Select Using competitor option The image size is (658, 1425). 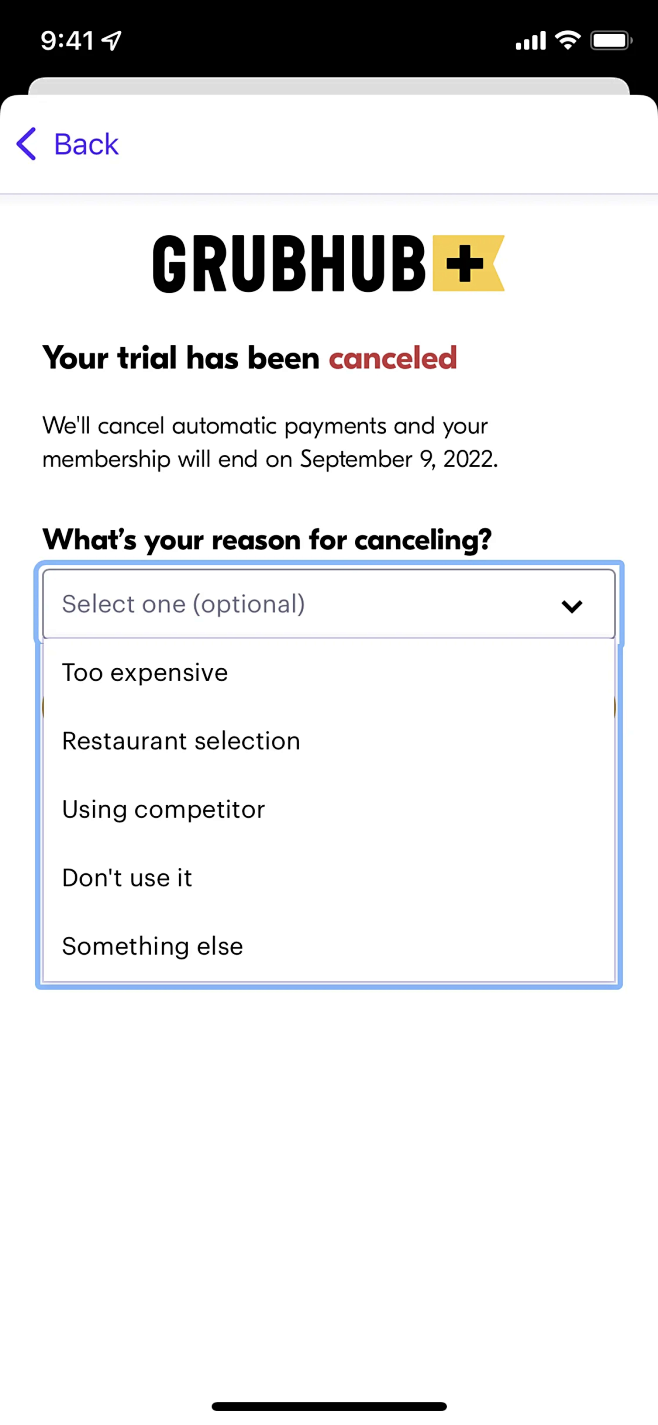[163, 809]
